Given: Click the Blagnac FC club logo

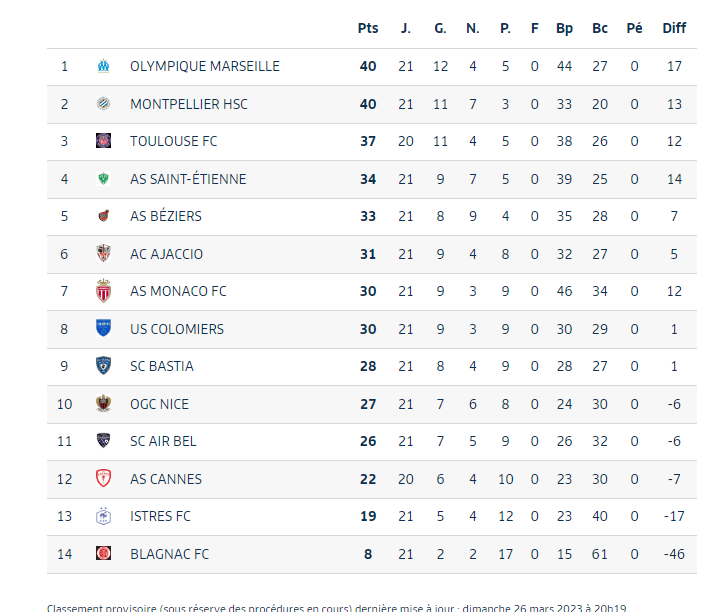Looking at the screenshot, I should click(x=103, y=554).
